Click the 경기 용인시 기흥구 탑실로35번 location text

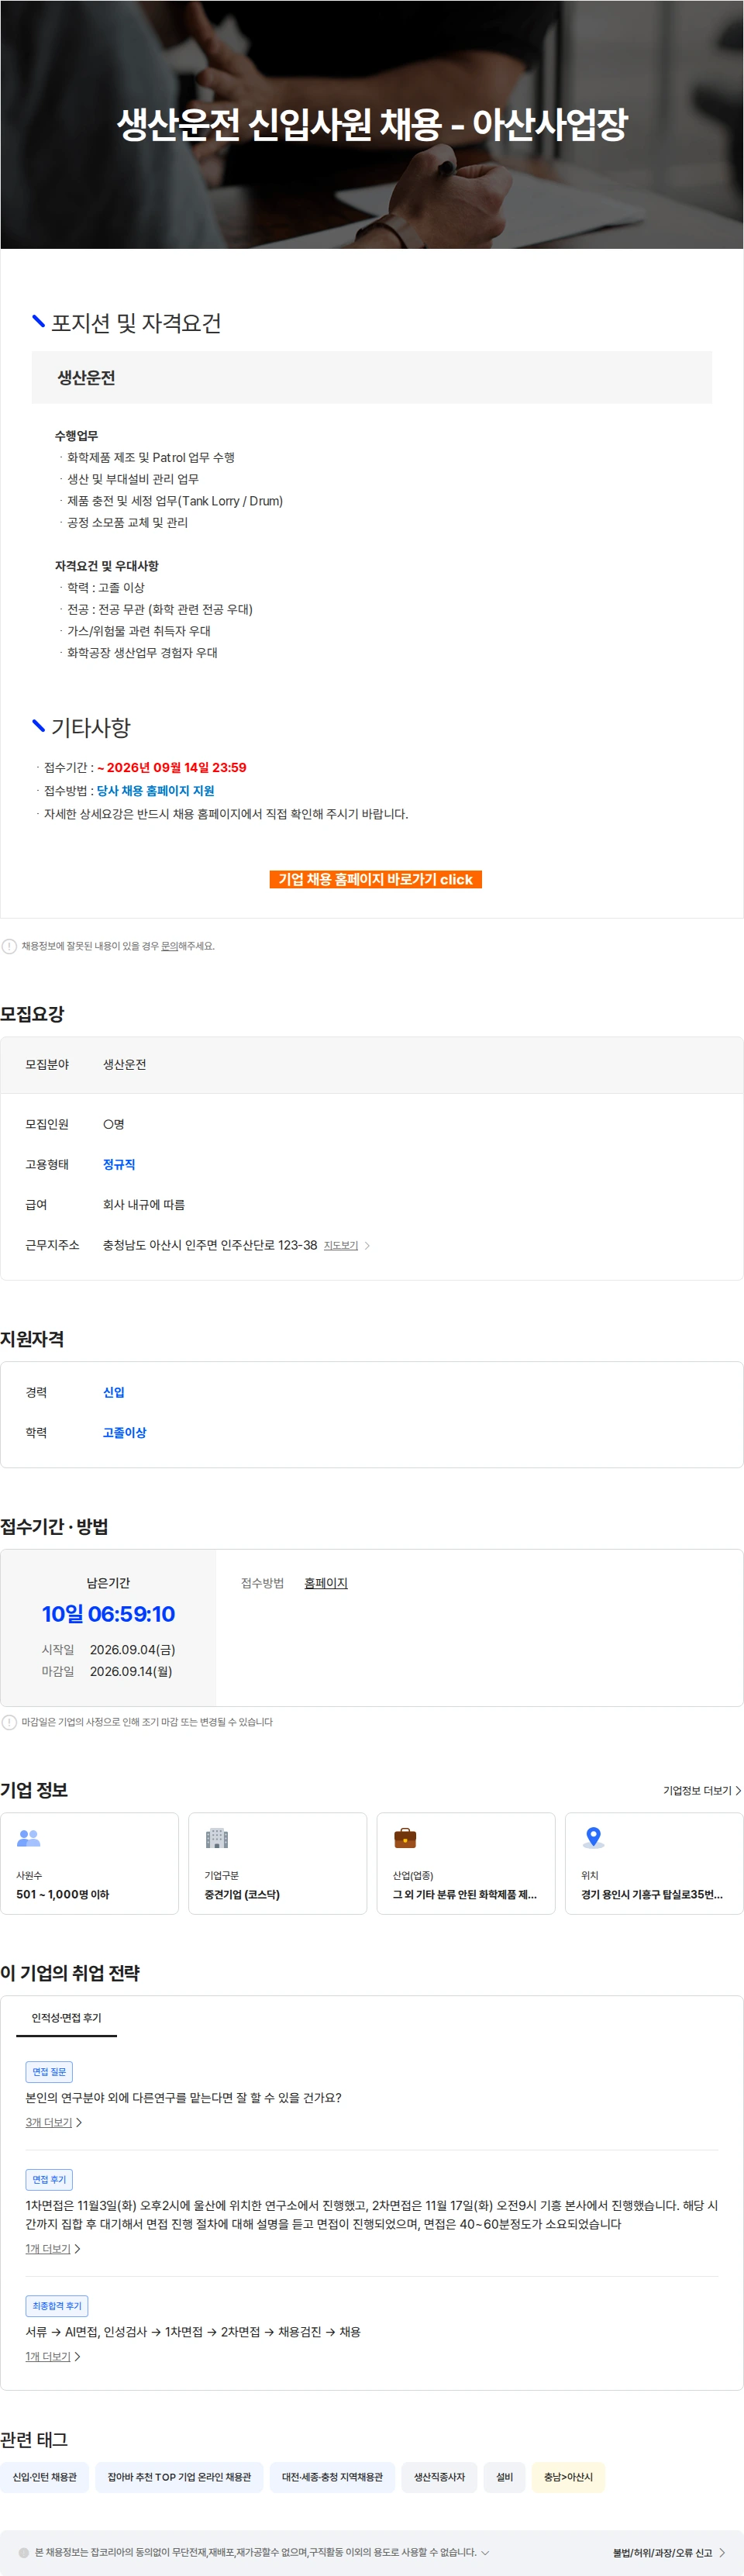point(652,1894)
